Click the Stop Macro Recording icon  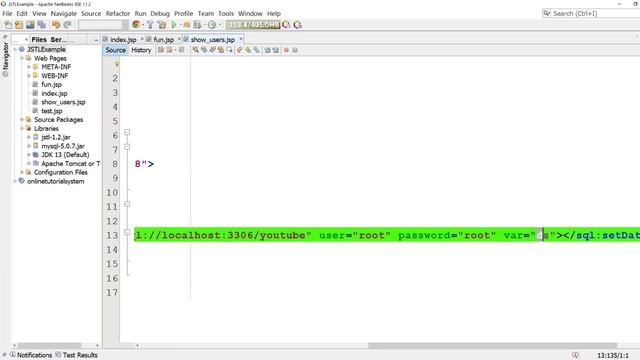click(x=295, y=50)
